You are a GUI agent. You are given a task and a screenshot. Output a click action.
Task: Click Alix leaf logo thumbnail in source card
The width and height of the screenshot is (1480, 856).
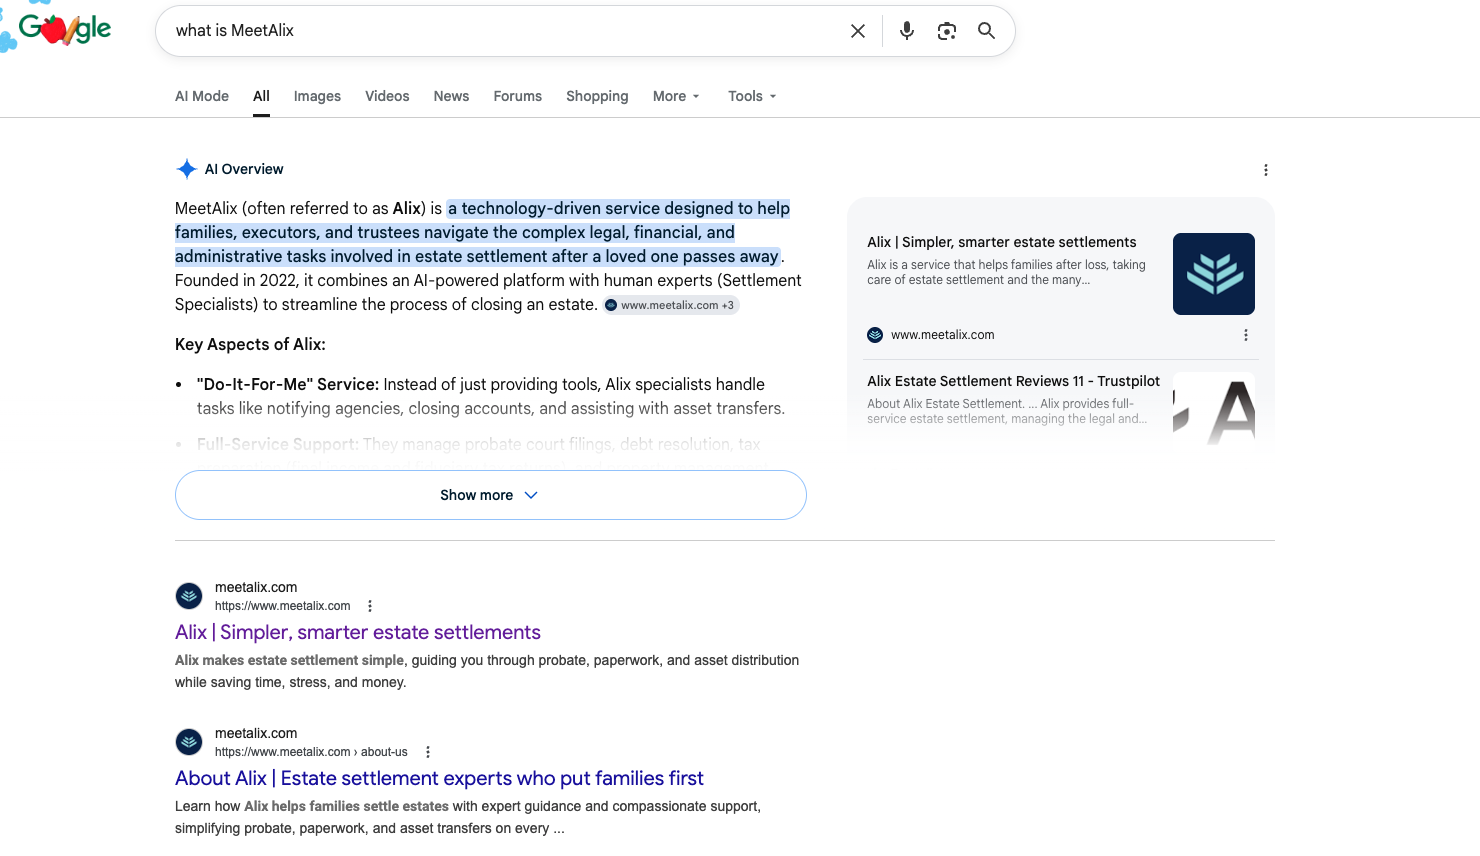coord(1214,274)
